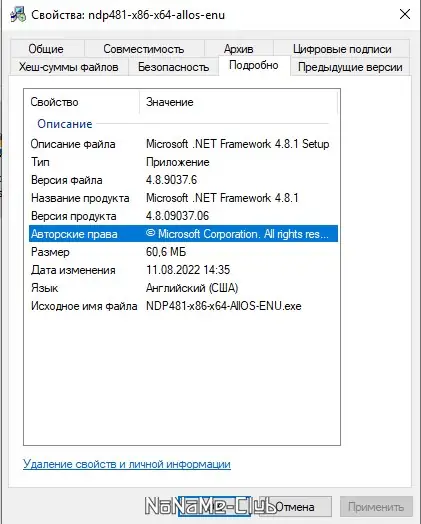Open the Безопасность tab
Viewport: 421px width, 524px height.
tap(173, 67)
